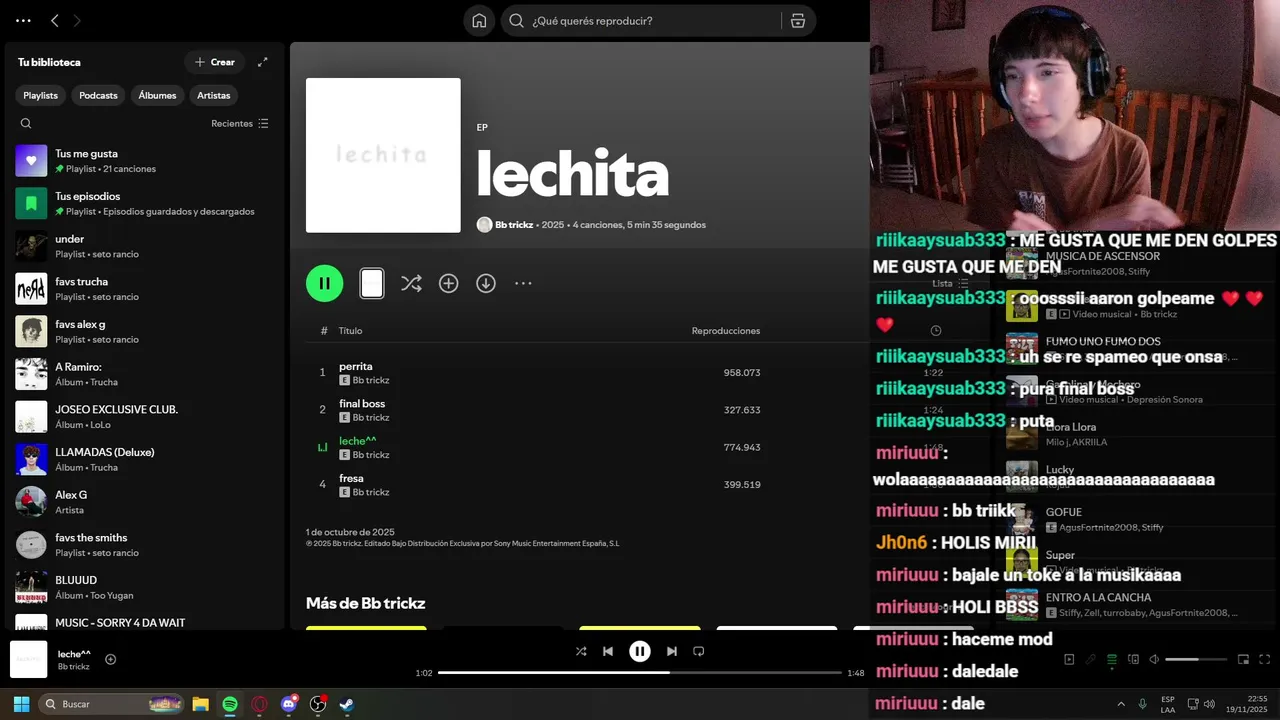Open the Recientes sort dropdown
The height and width of the screenshot is (720, 1280).
click(240, 123)
